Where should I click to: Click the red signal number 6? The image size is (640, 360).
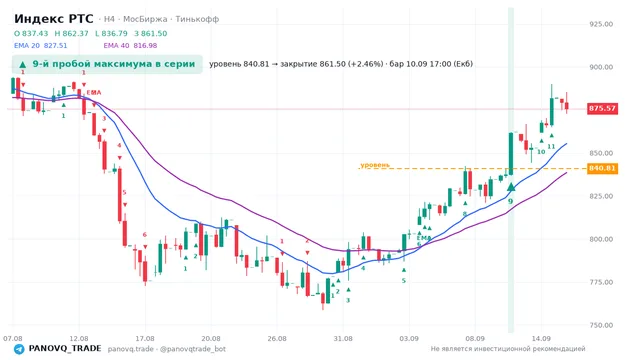pyautogui.click(x=144, y=235)
